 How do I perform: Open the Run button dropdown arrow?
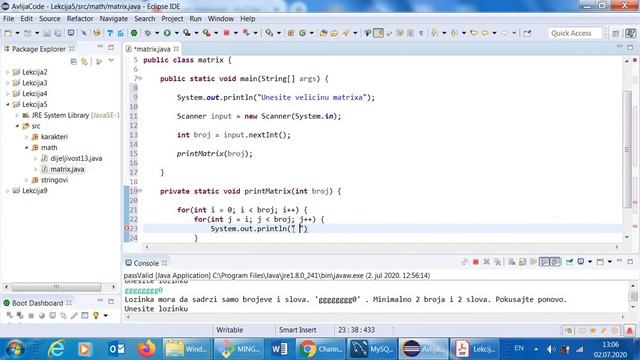point(177,33)
